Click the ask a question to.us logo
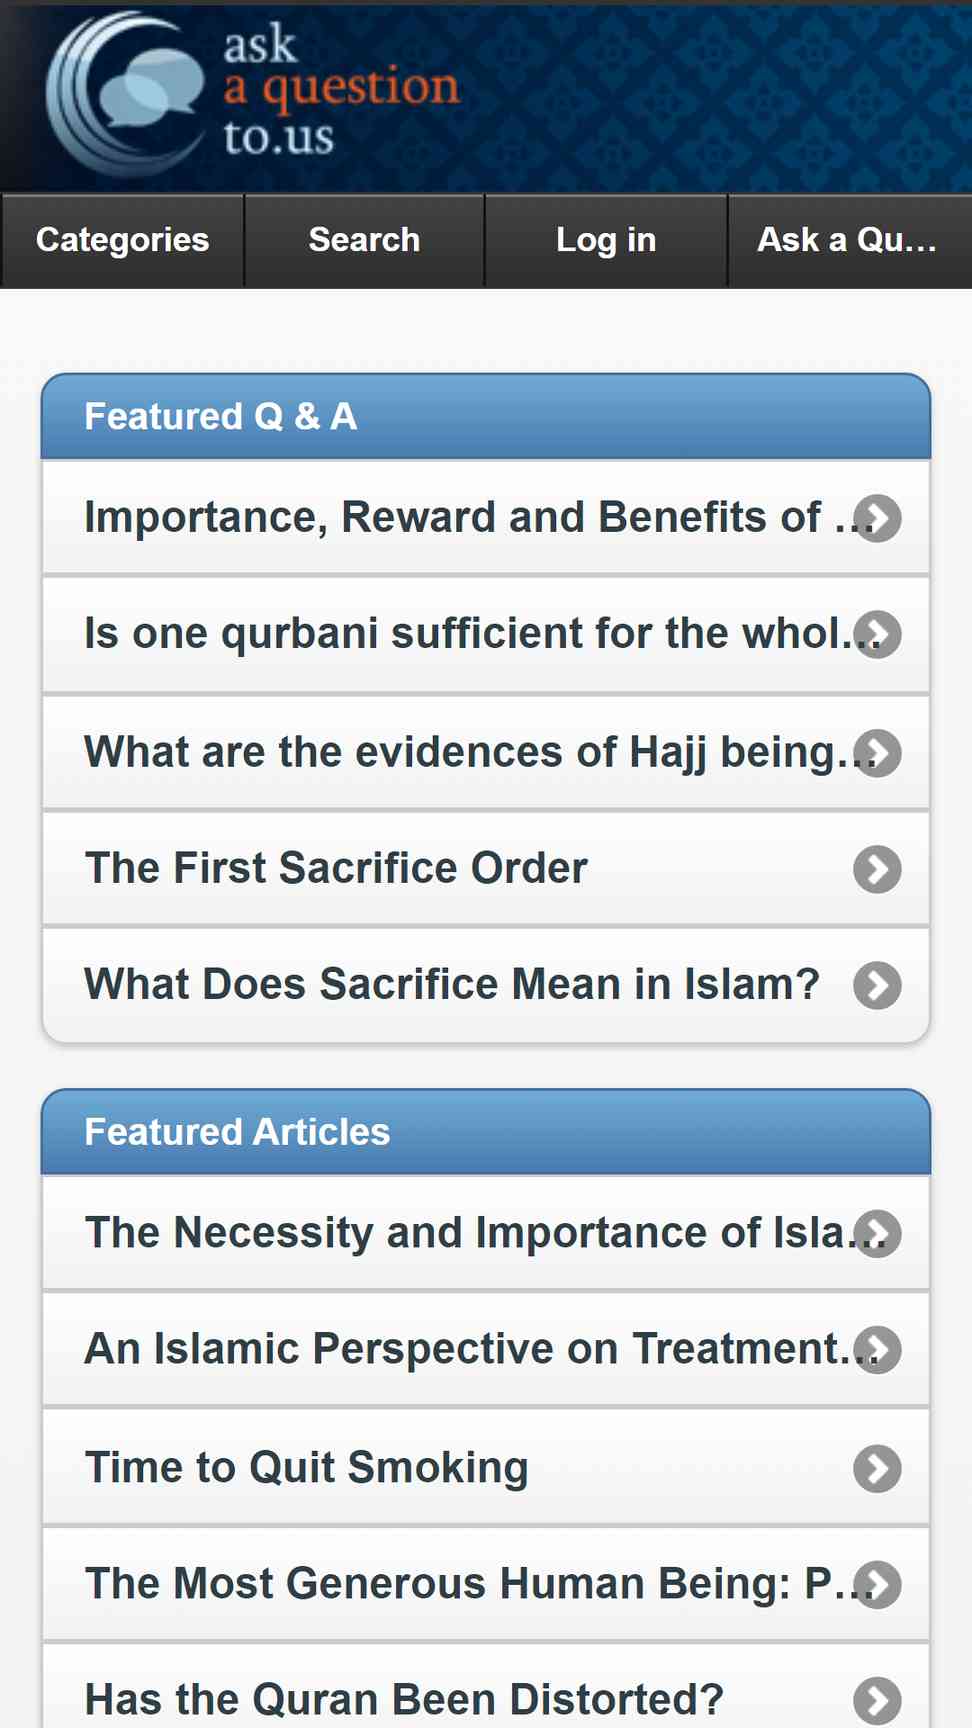The image size is (972, 1728). [x=254, y=93]
